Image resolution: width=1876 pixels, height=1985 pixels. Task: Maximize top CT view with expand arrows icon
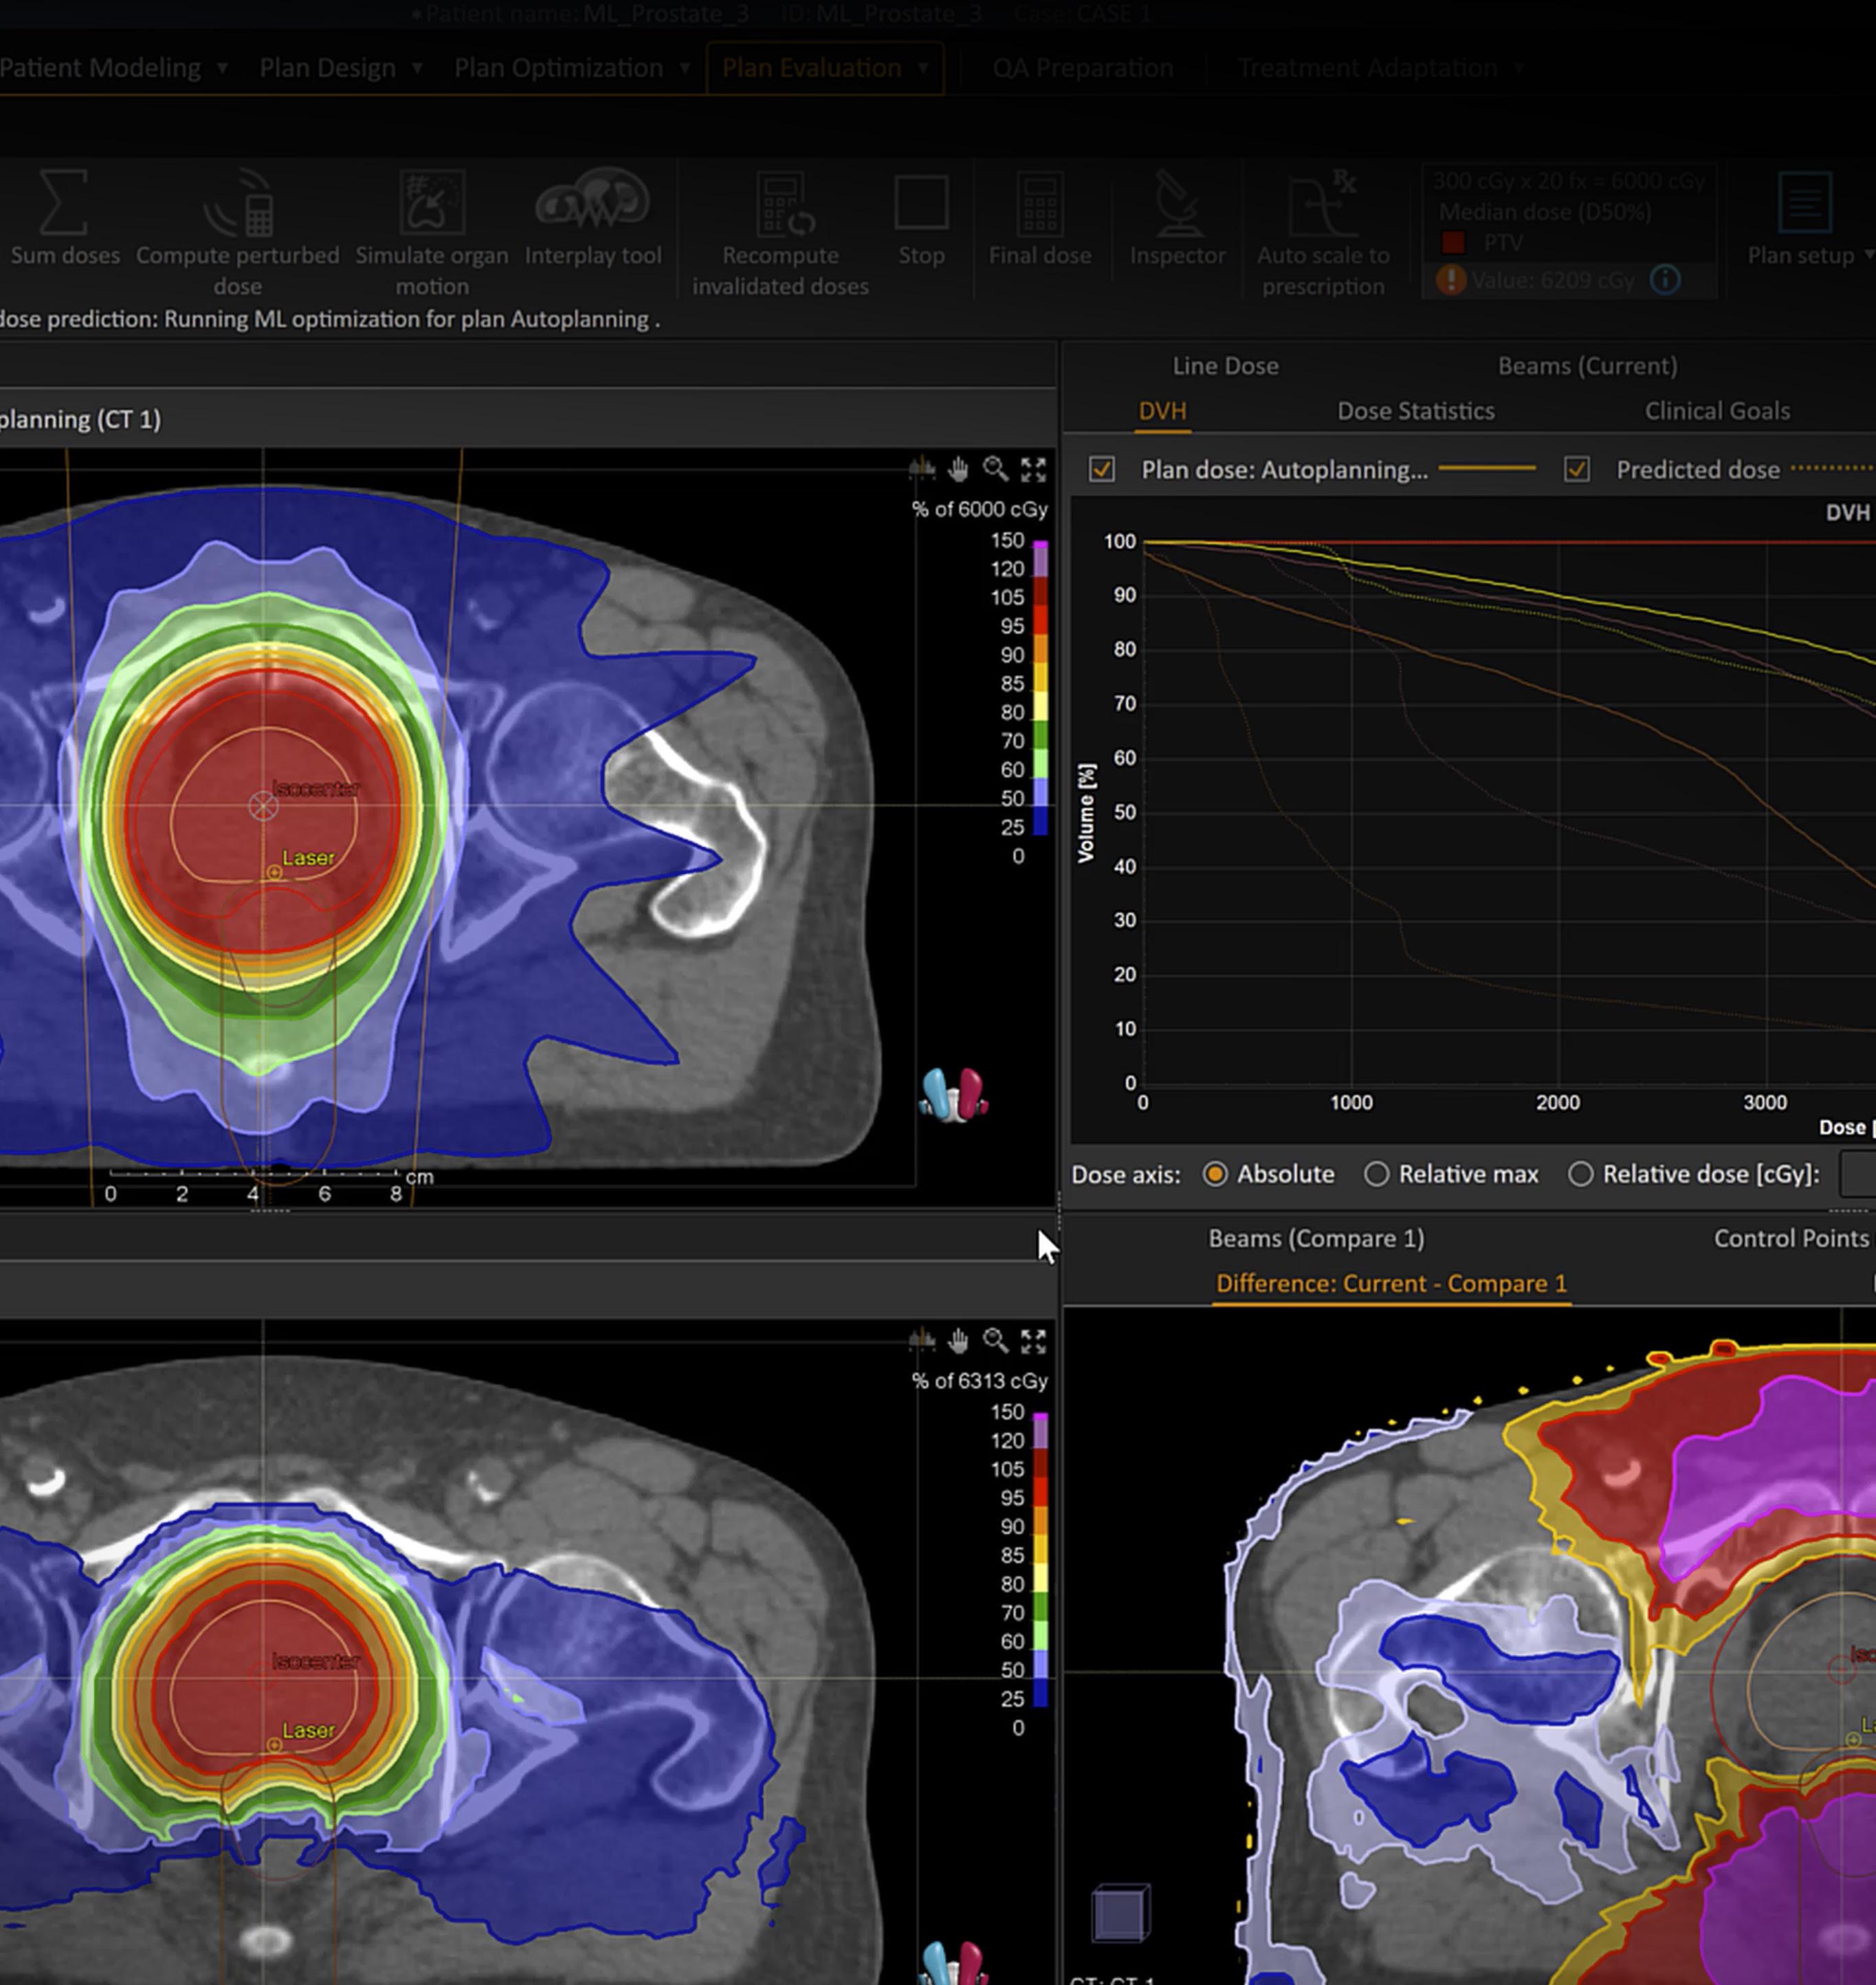1033,469
